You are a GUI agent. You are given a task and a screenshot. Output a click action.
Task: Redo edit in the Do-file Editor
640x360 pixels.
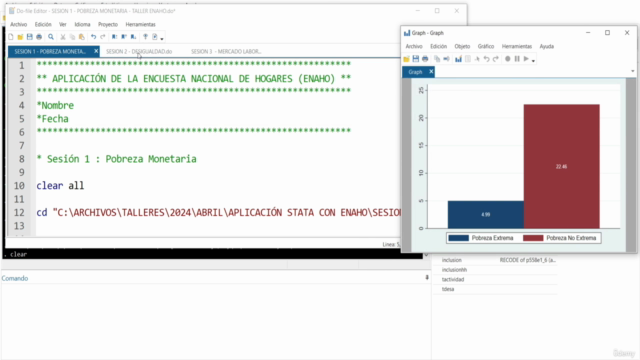[x=103, y=37]
